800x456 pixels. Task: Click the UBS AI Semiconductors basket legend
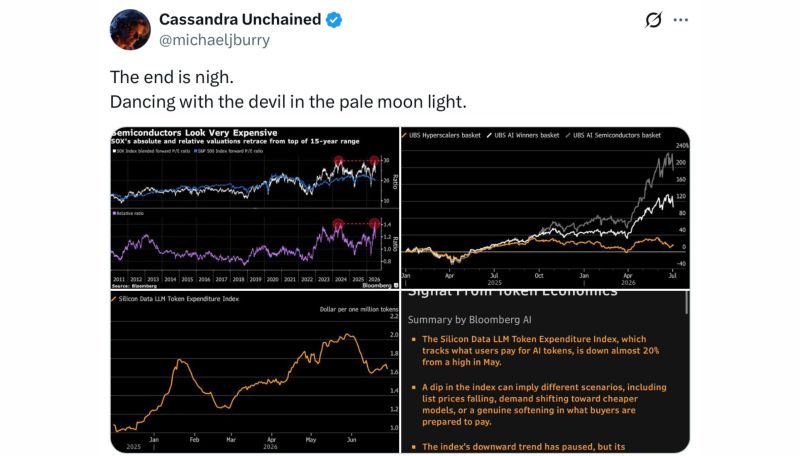click(613, 135)
